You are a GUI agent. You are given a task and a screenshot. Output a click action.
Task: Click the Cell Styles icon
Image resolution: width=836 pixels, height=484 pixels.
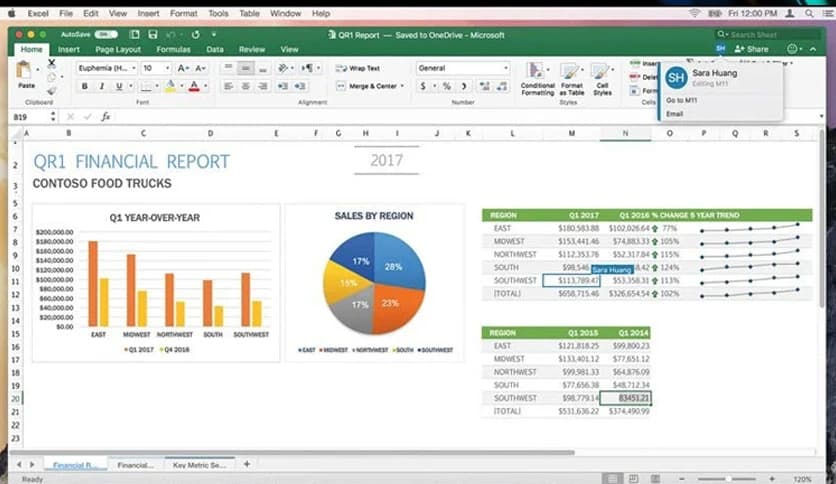(602, 76)
